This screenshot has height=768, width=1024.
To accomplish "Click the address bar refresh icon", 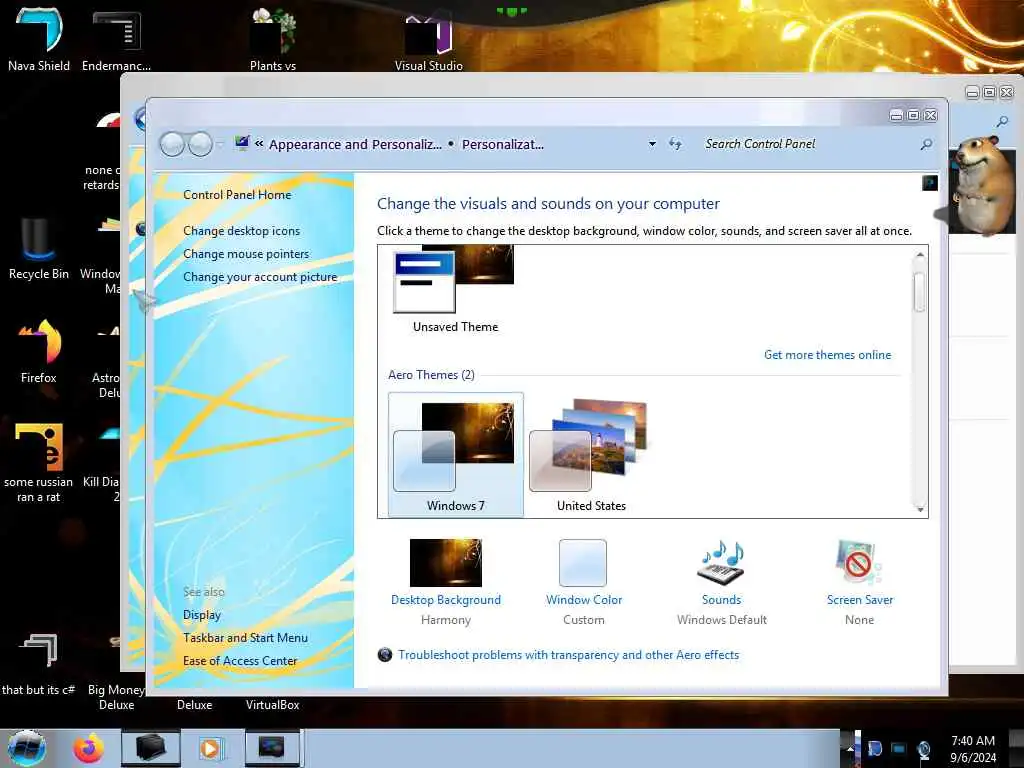I will click(675, 144).
